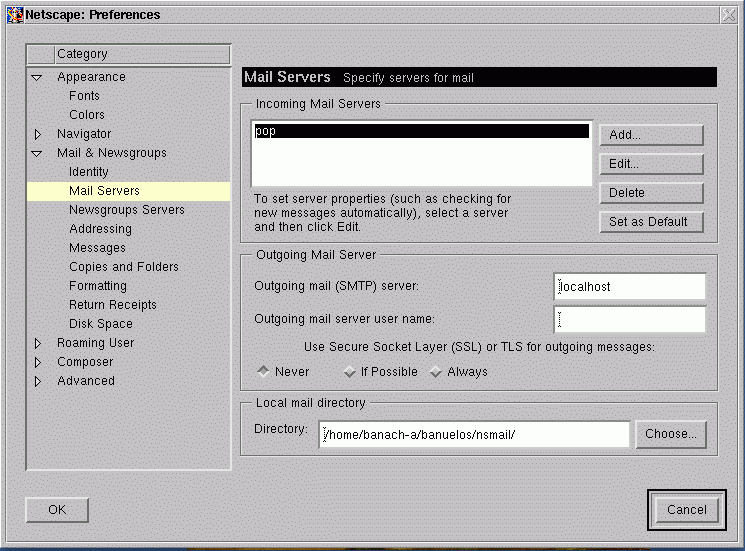The height and width of the screenshot is (551, 745).
Task: Open the Formatting settings
Action: click(x=98, y=285)
